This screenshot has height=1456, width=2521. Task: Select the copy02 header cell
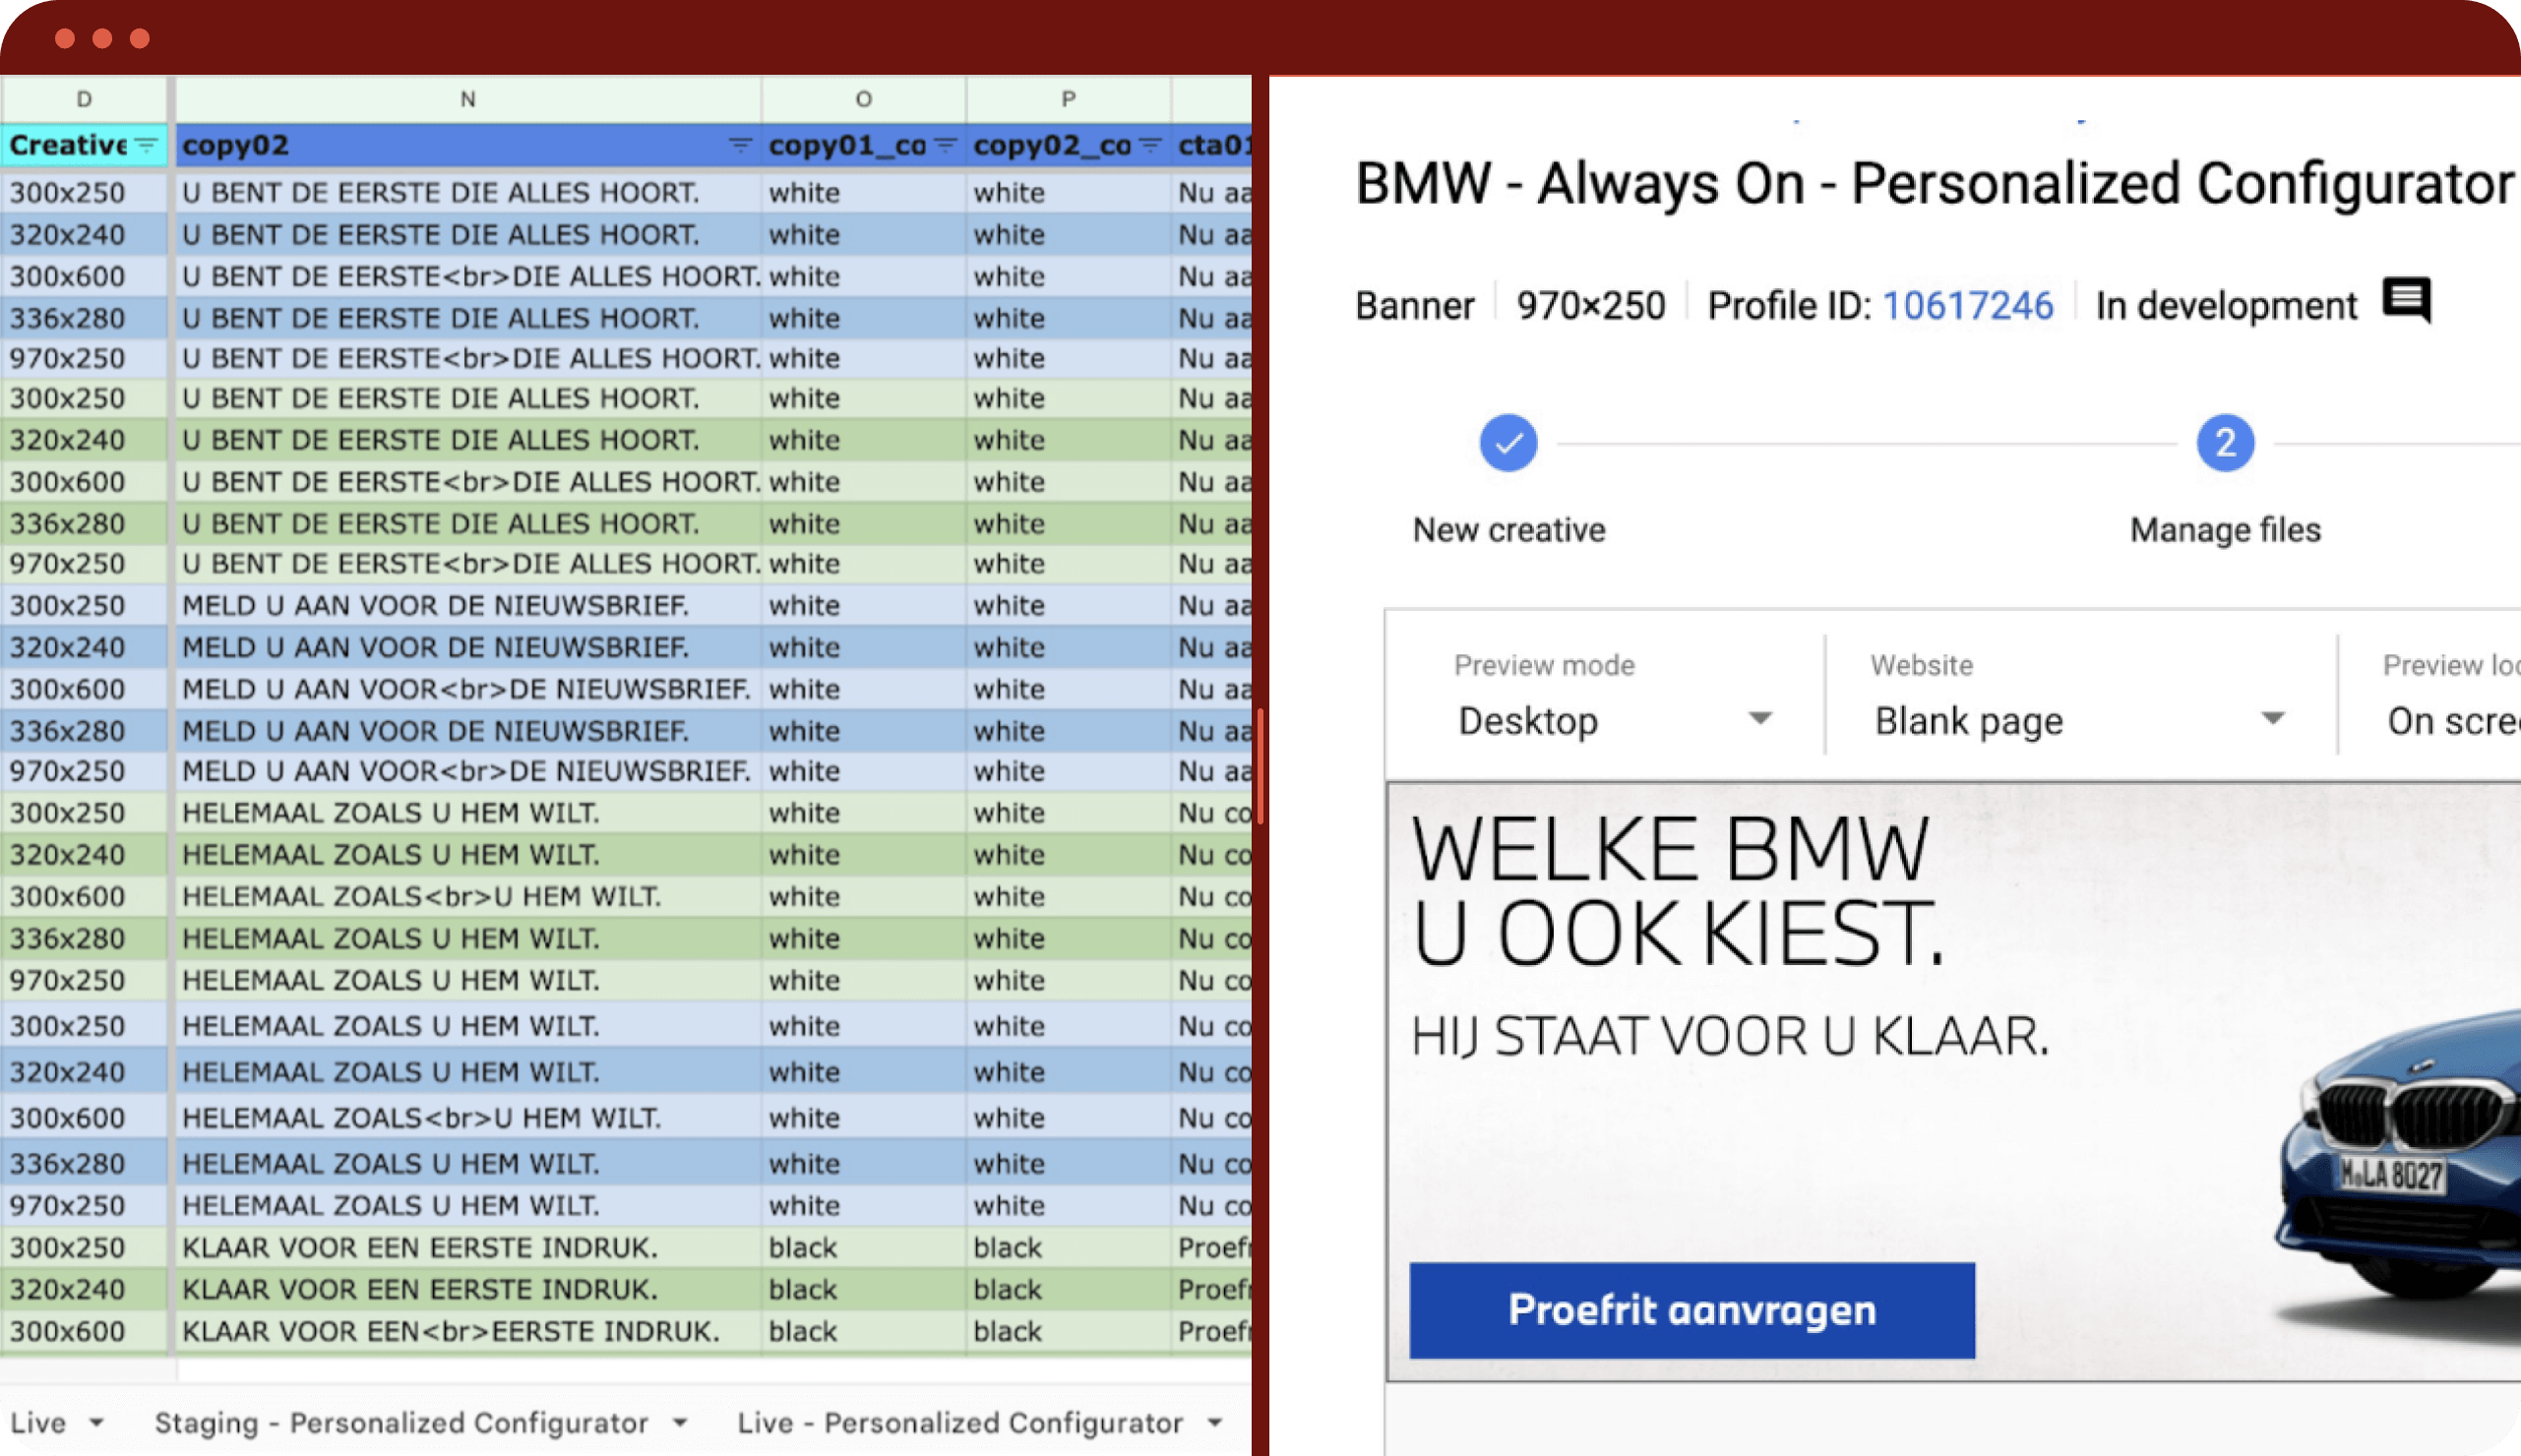click(x=468, y=145)
